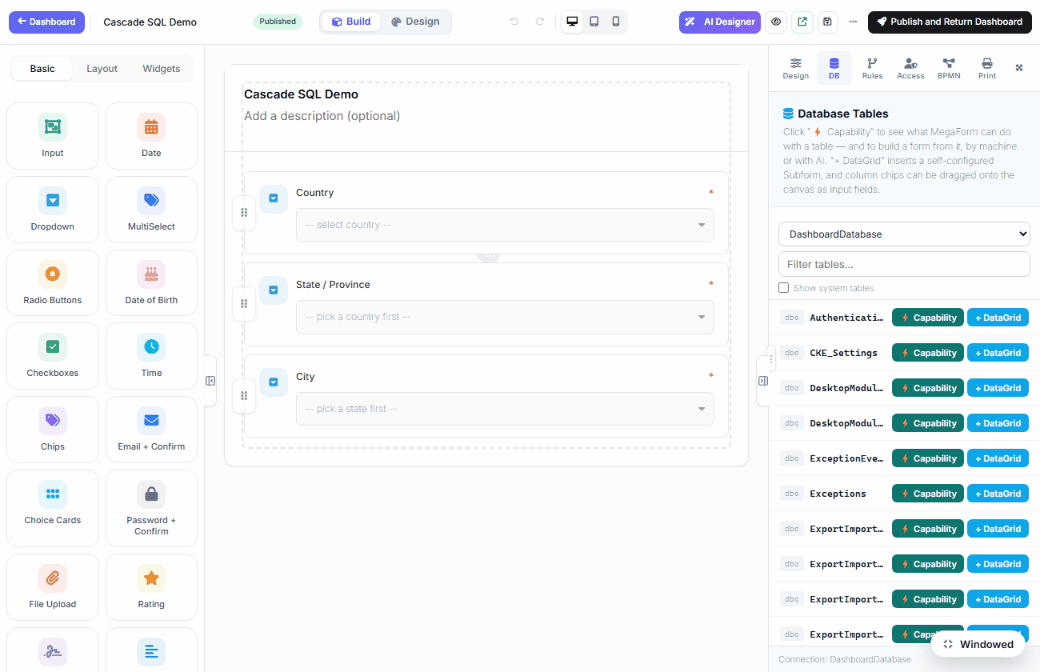The height and width of the screenshot is (672, 1040).
Task: Add a Choice Cards element
Action: pos(52,508)
